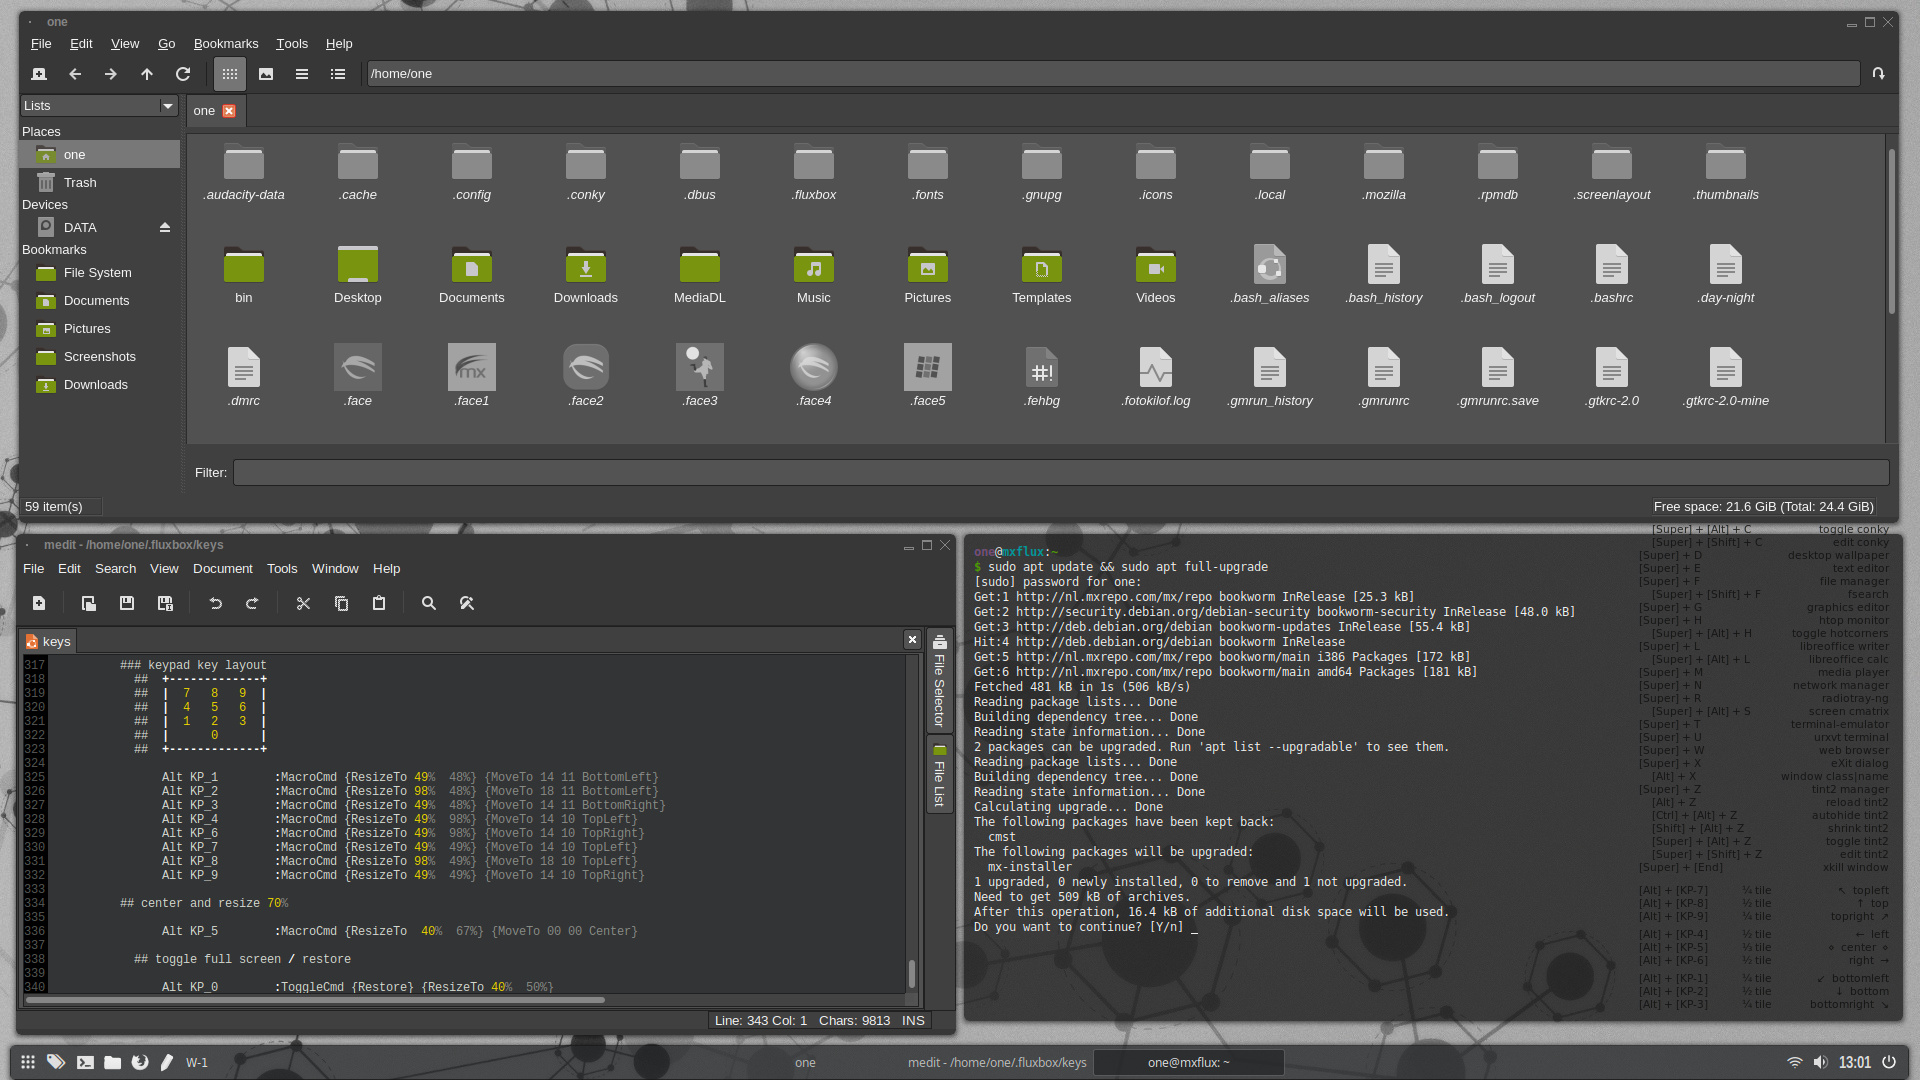The height and width of the screenshot is (1080, 1920).
Task: Click the Filter input field
Action: [x=1061, y=473]
